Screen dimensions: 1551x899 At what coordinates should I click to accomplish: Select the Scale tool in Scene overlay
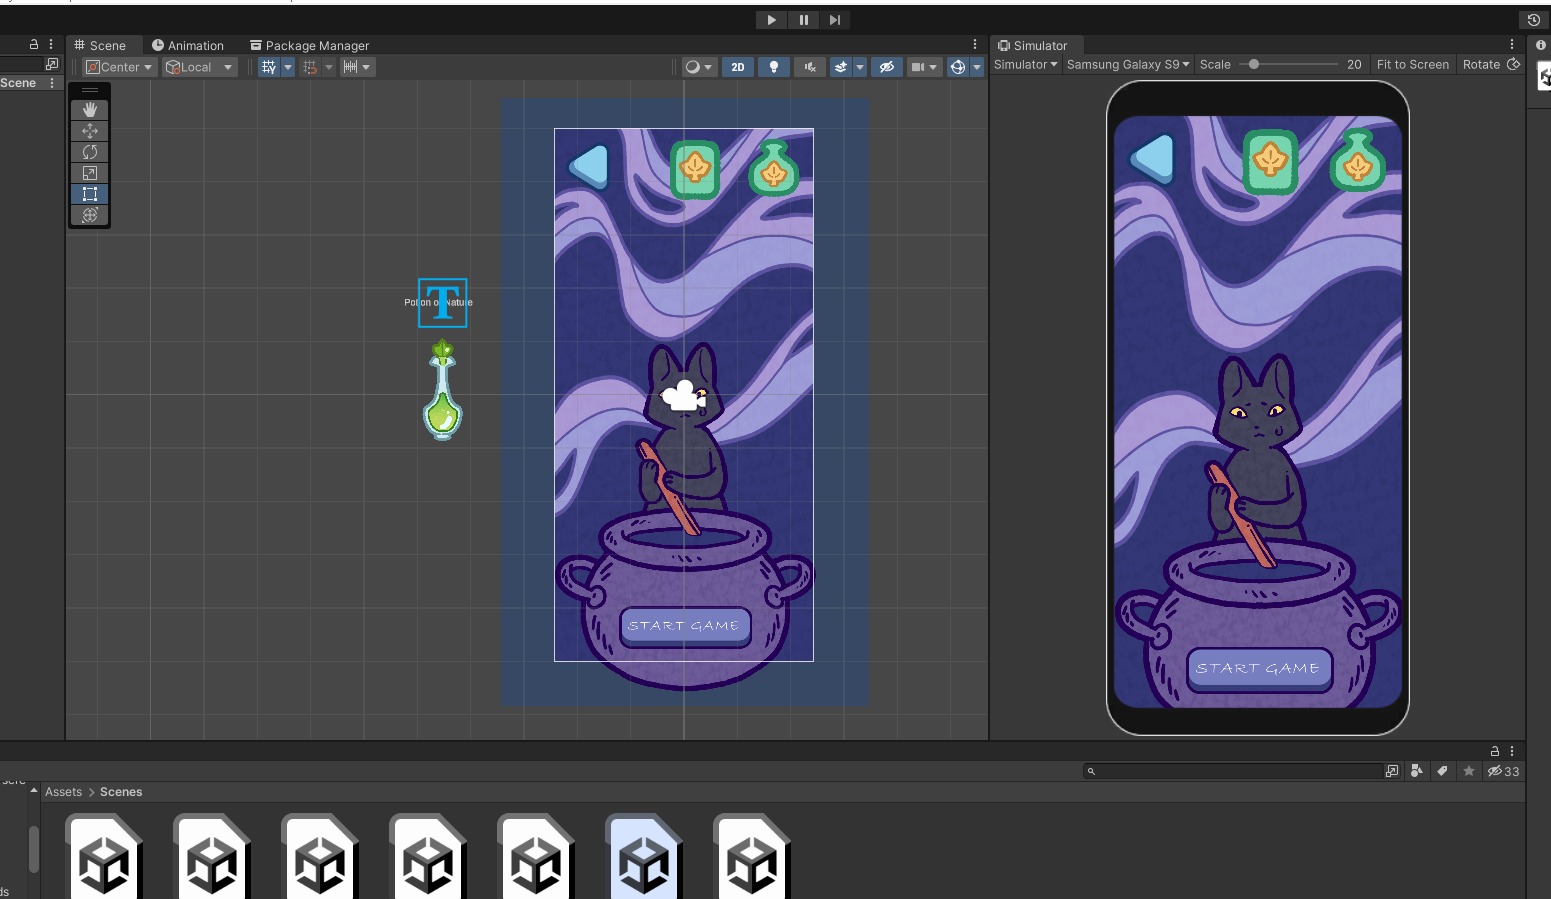[90, 173]
